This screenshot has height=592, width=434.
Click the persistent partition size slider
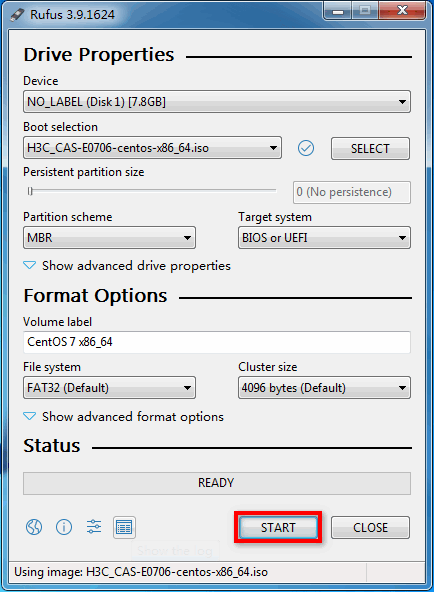tap(152, 191)
